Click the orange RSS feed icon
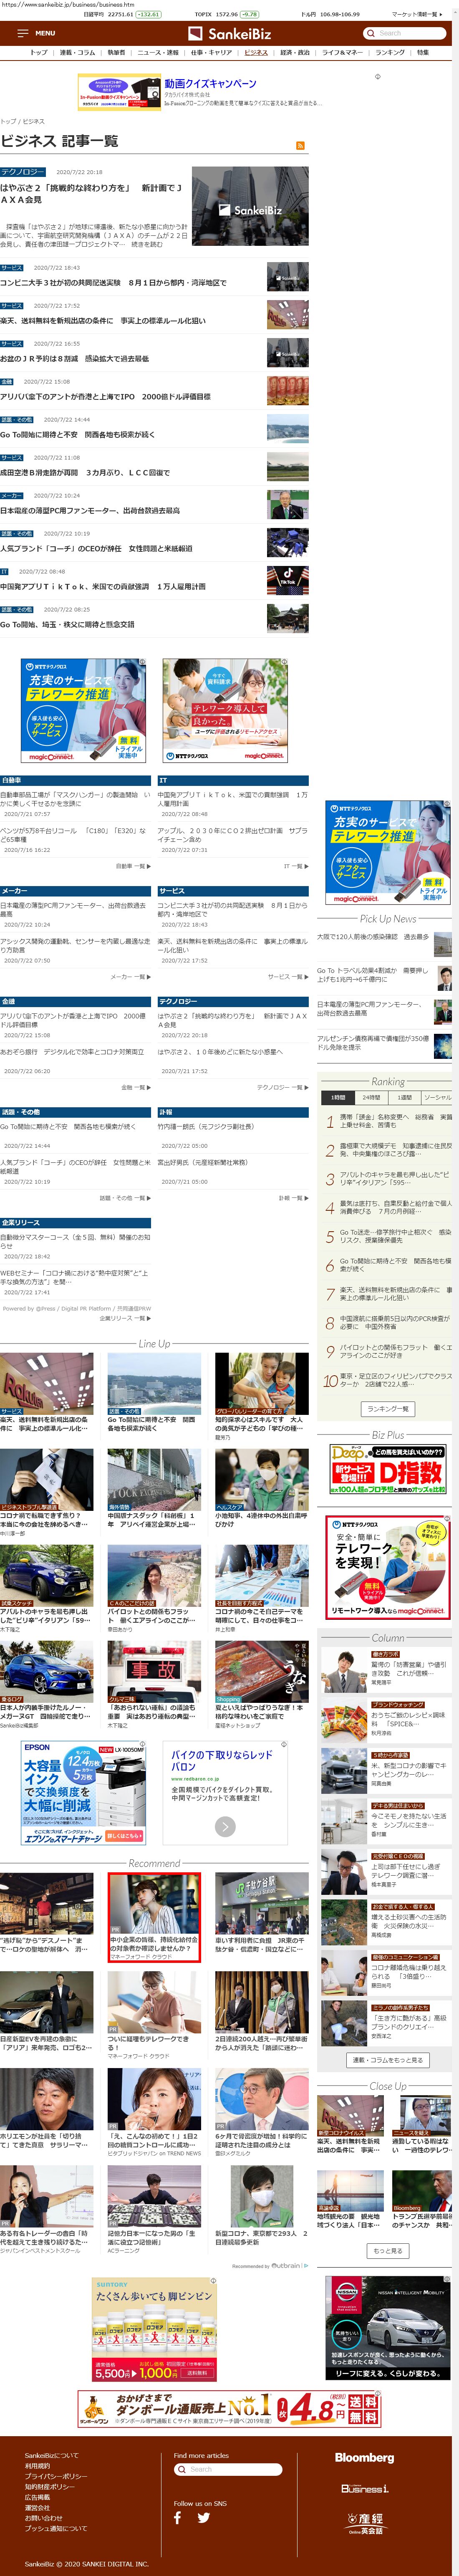 pyautogui.click(x=299, y=146)
